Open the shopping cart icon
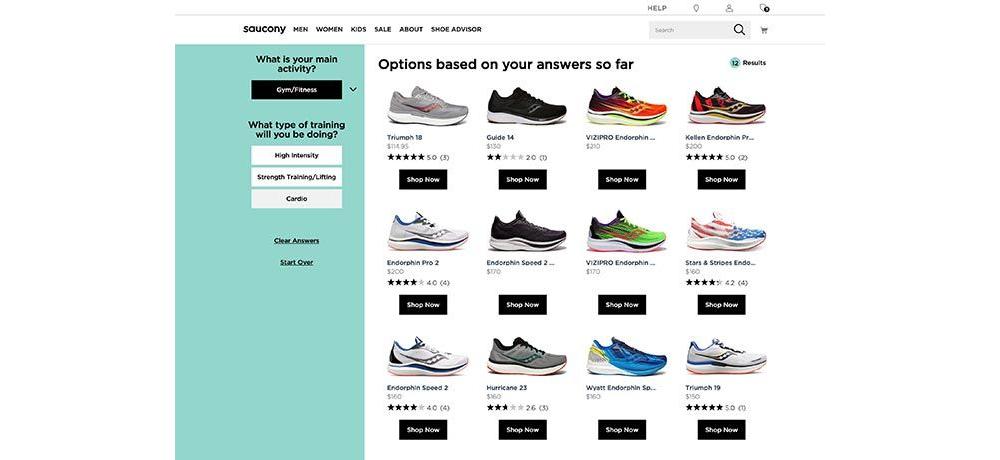 point(764,30)
